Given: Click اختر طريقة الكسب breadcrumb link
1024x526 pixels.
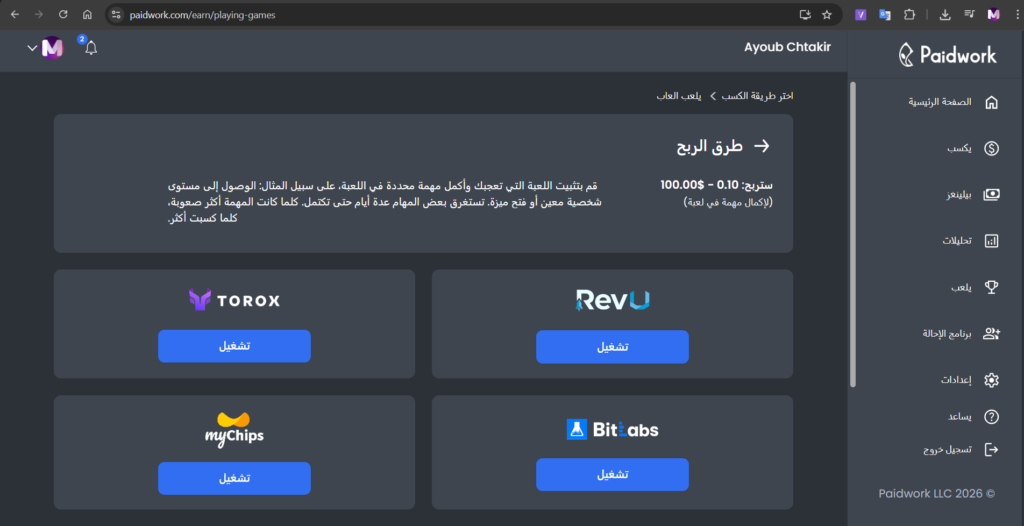Looking at the screenshot, I should pyautogui.click(x=758, y=96).
